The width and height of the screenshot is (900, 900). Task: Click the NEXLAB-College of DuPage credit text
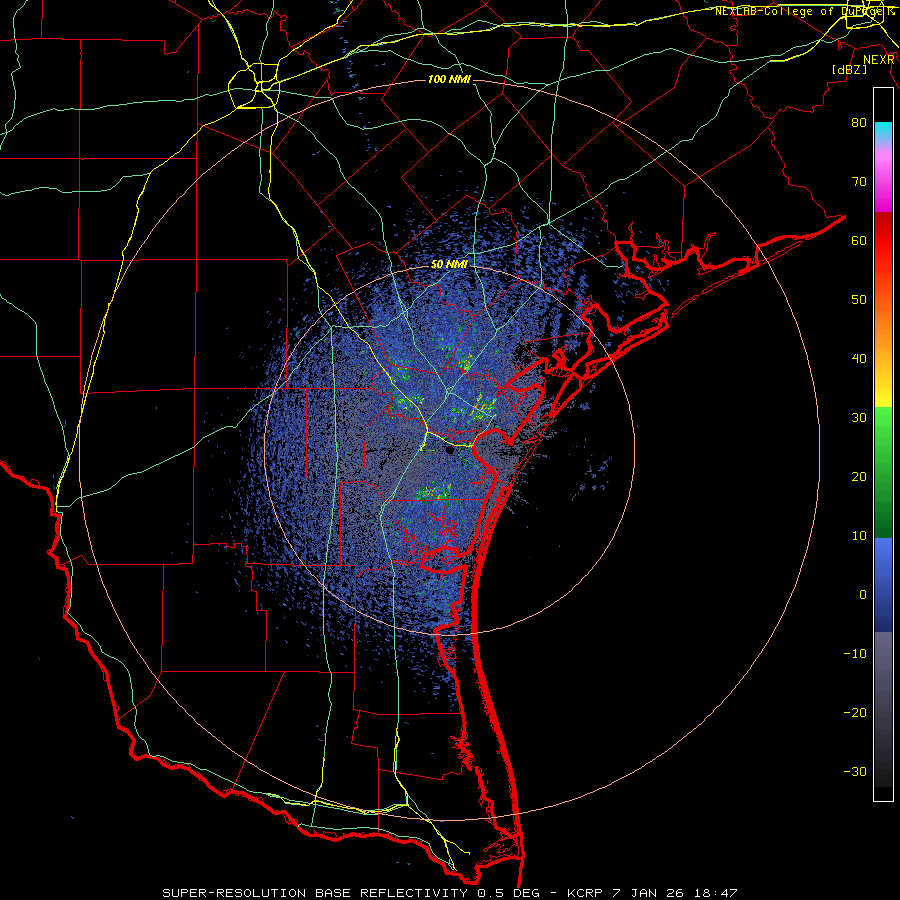tap(805, 11)
